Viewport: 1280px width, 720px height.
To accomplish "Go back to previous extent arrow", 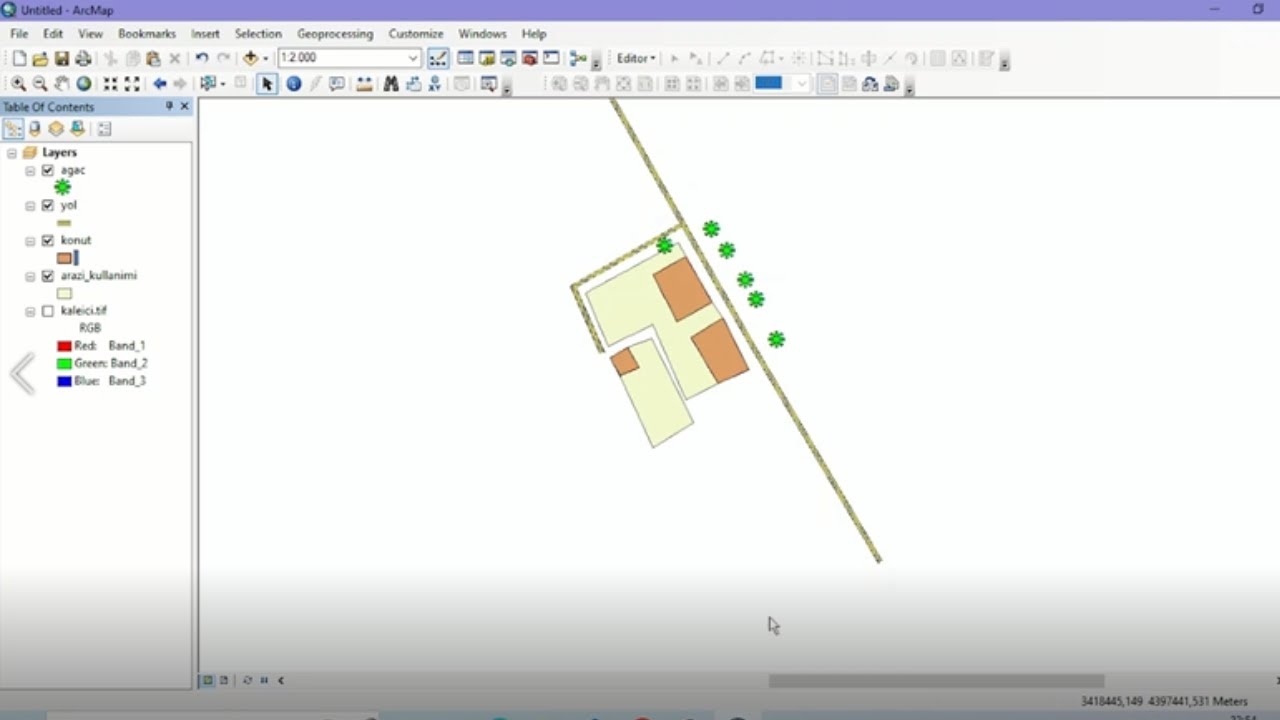I will [159, 84].
